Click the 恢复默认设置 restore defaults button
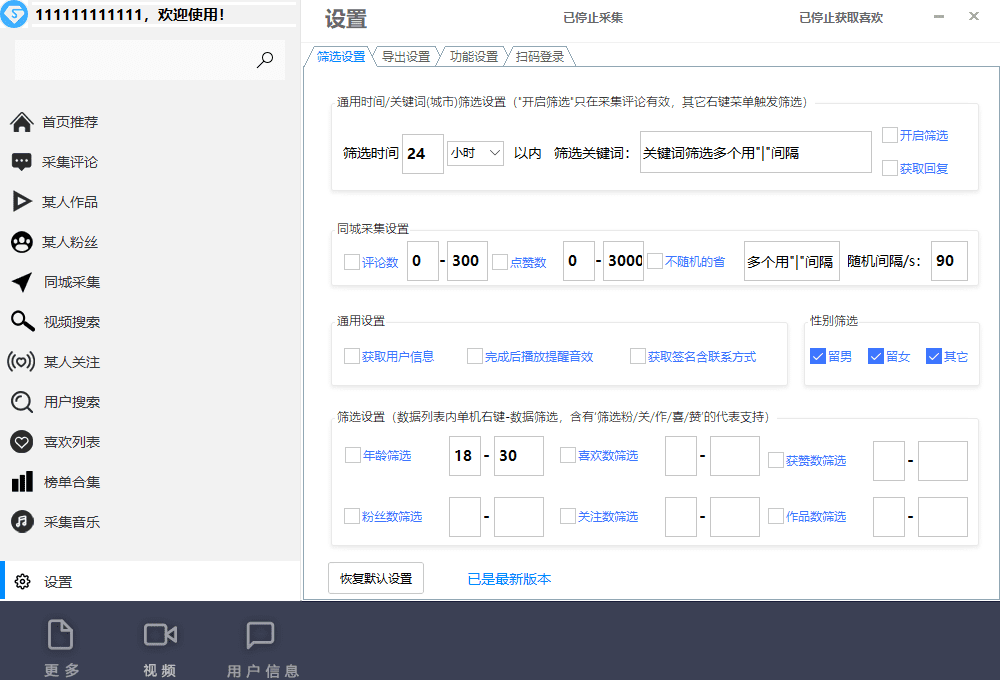 point(375,578)
